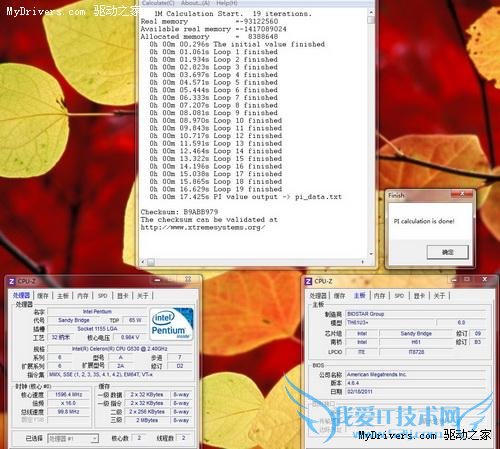Click the '4.6.4' BIOS version field
Image resolution: width=500 pixels, height=449 pixels.
coord(416,383)
